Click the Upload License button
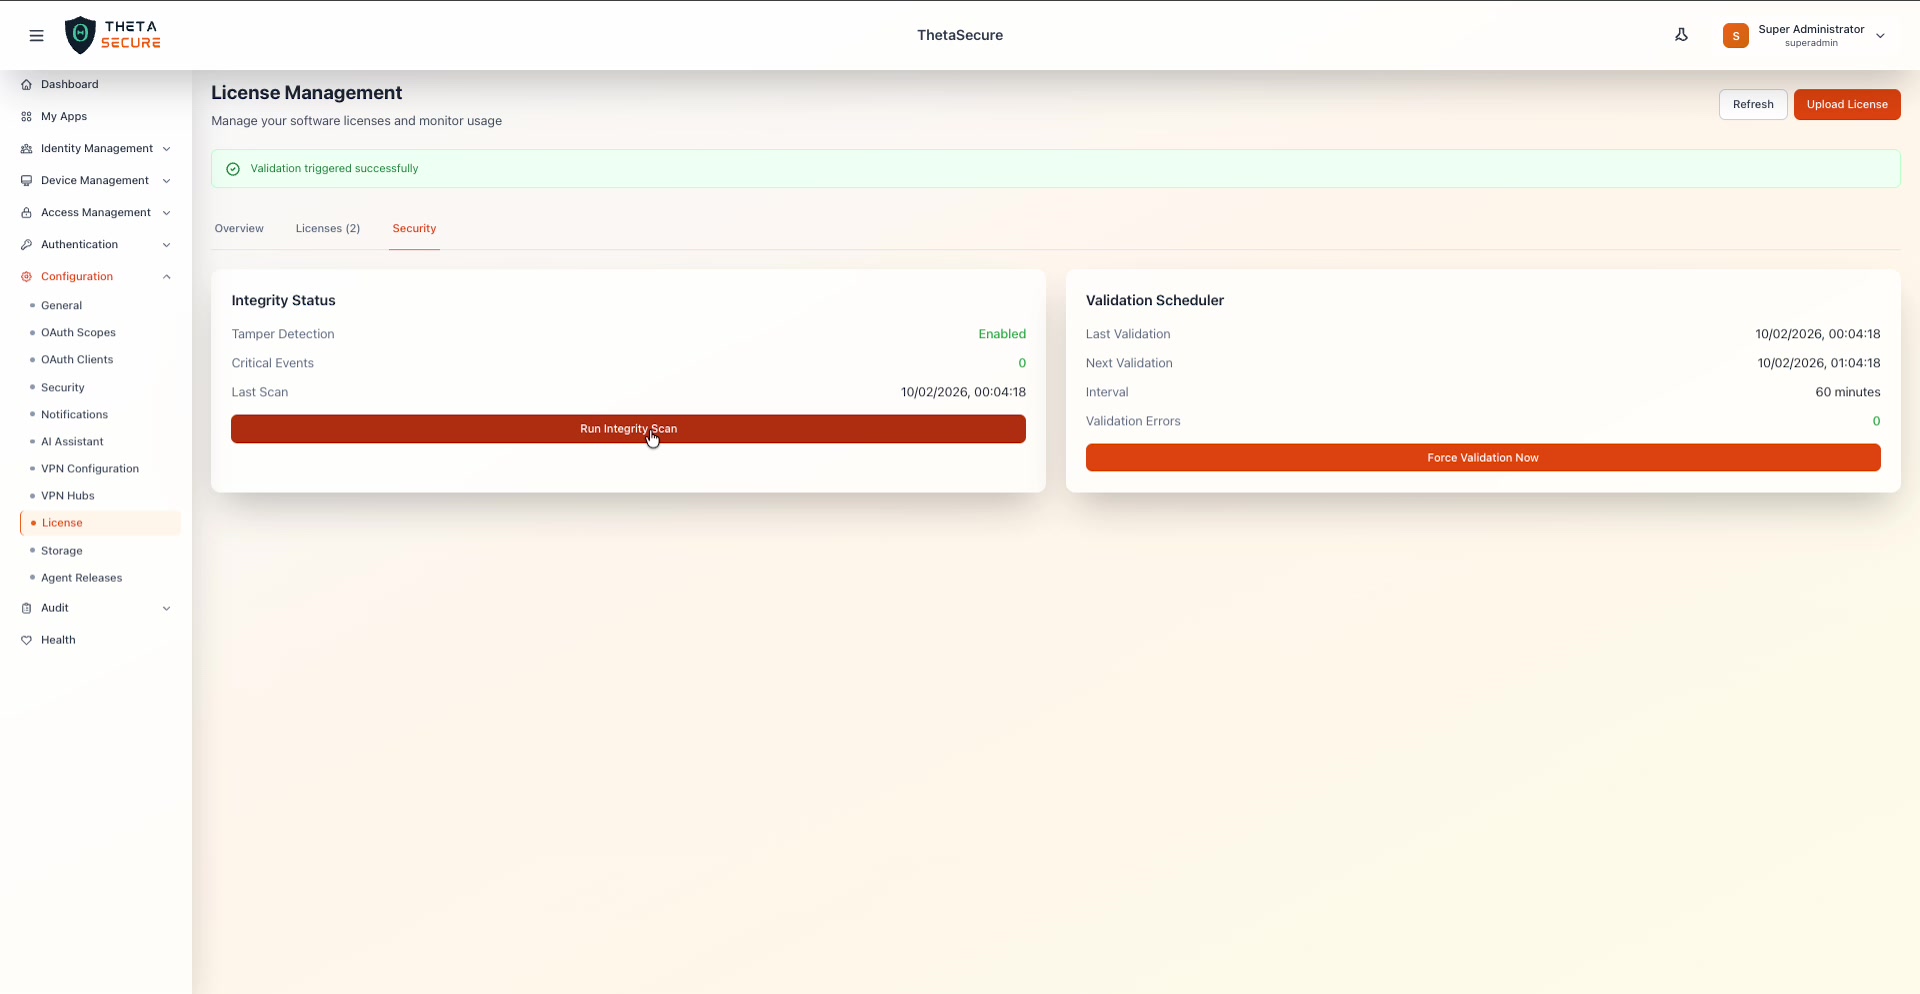The width and height of the screenshot is (1920, 994). coord(1846,105)
